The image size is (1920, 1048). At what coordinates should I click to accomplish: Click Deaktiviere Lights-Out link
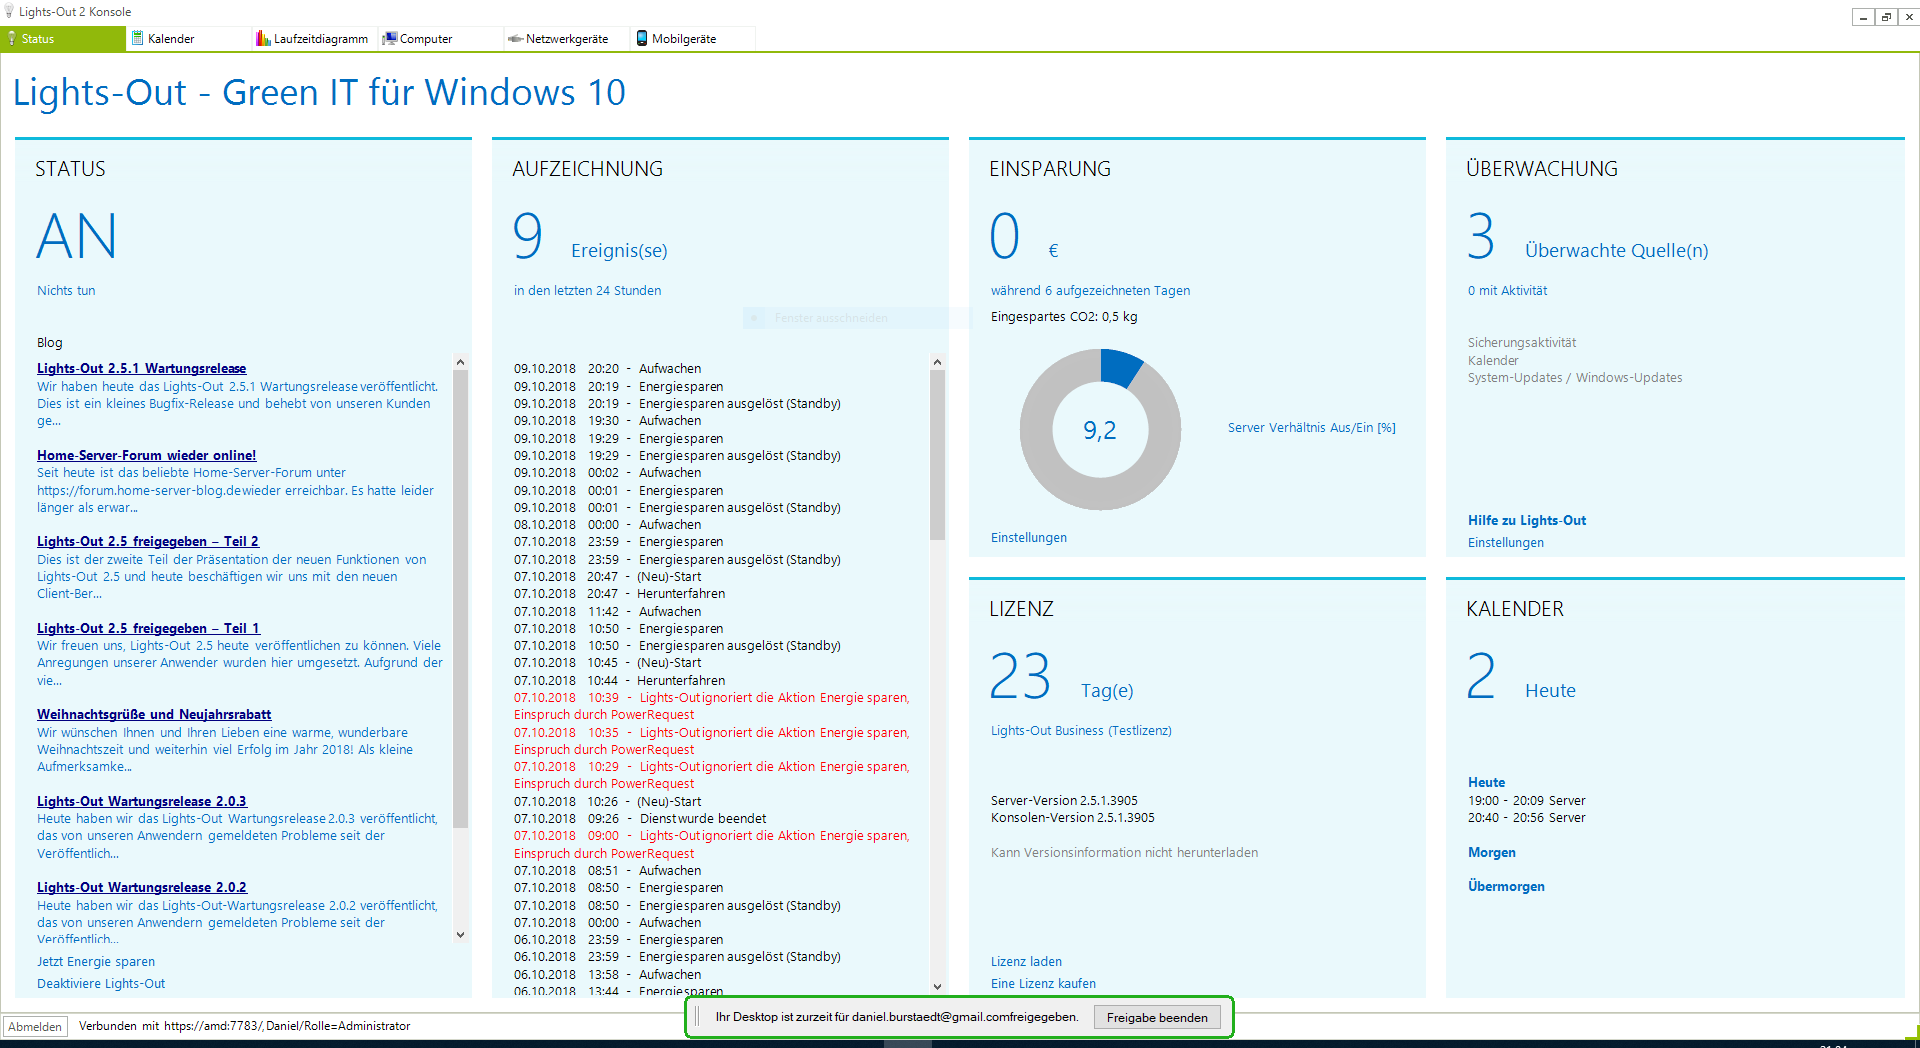point(101,983)
